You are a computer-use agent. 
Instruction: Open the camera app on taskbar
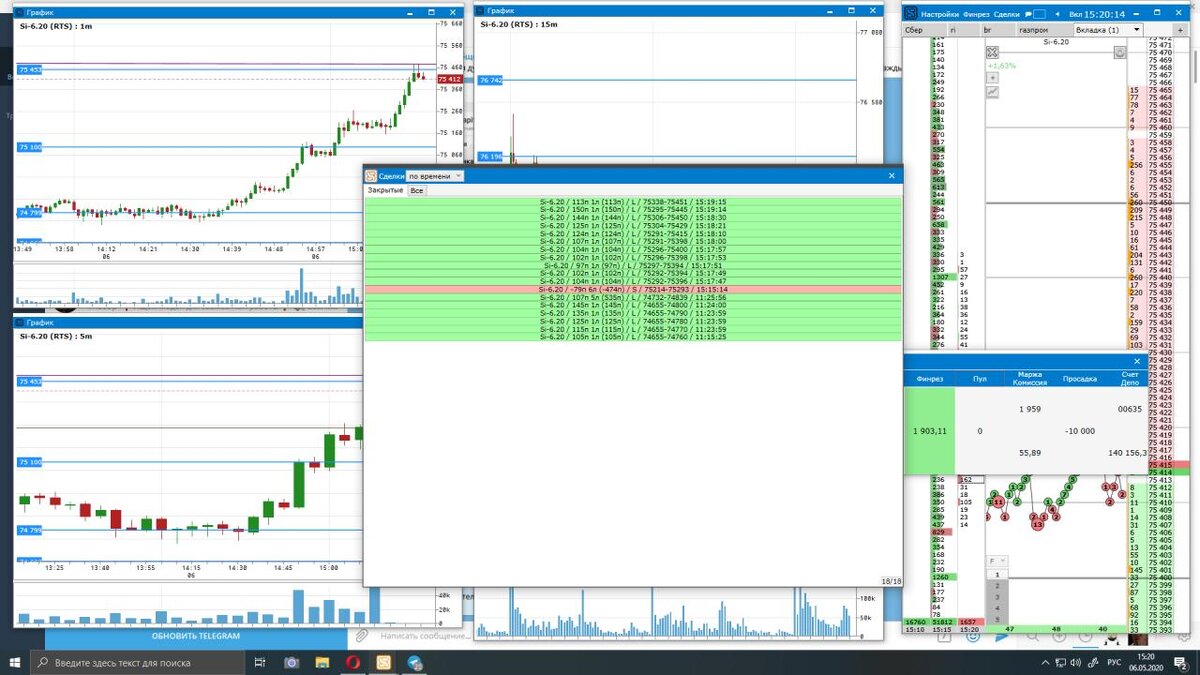(291, 662)
